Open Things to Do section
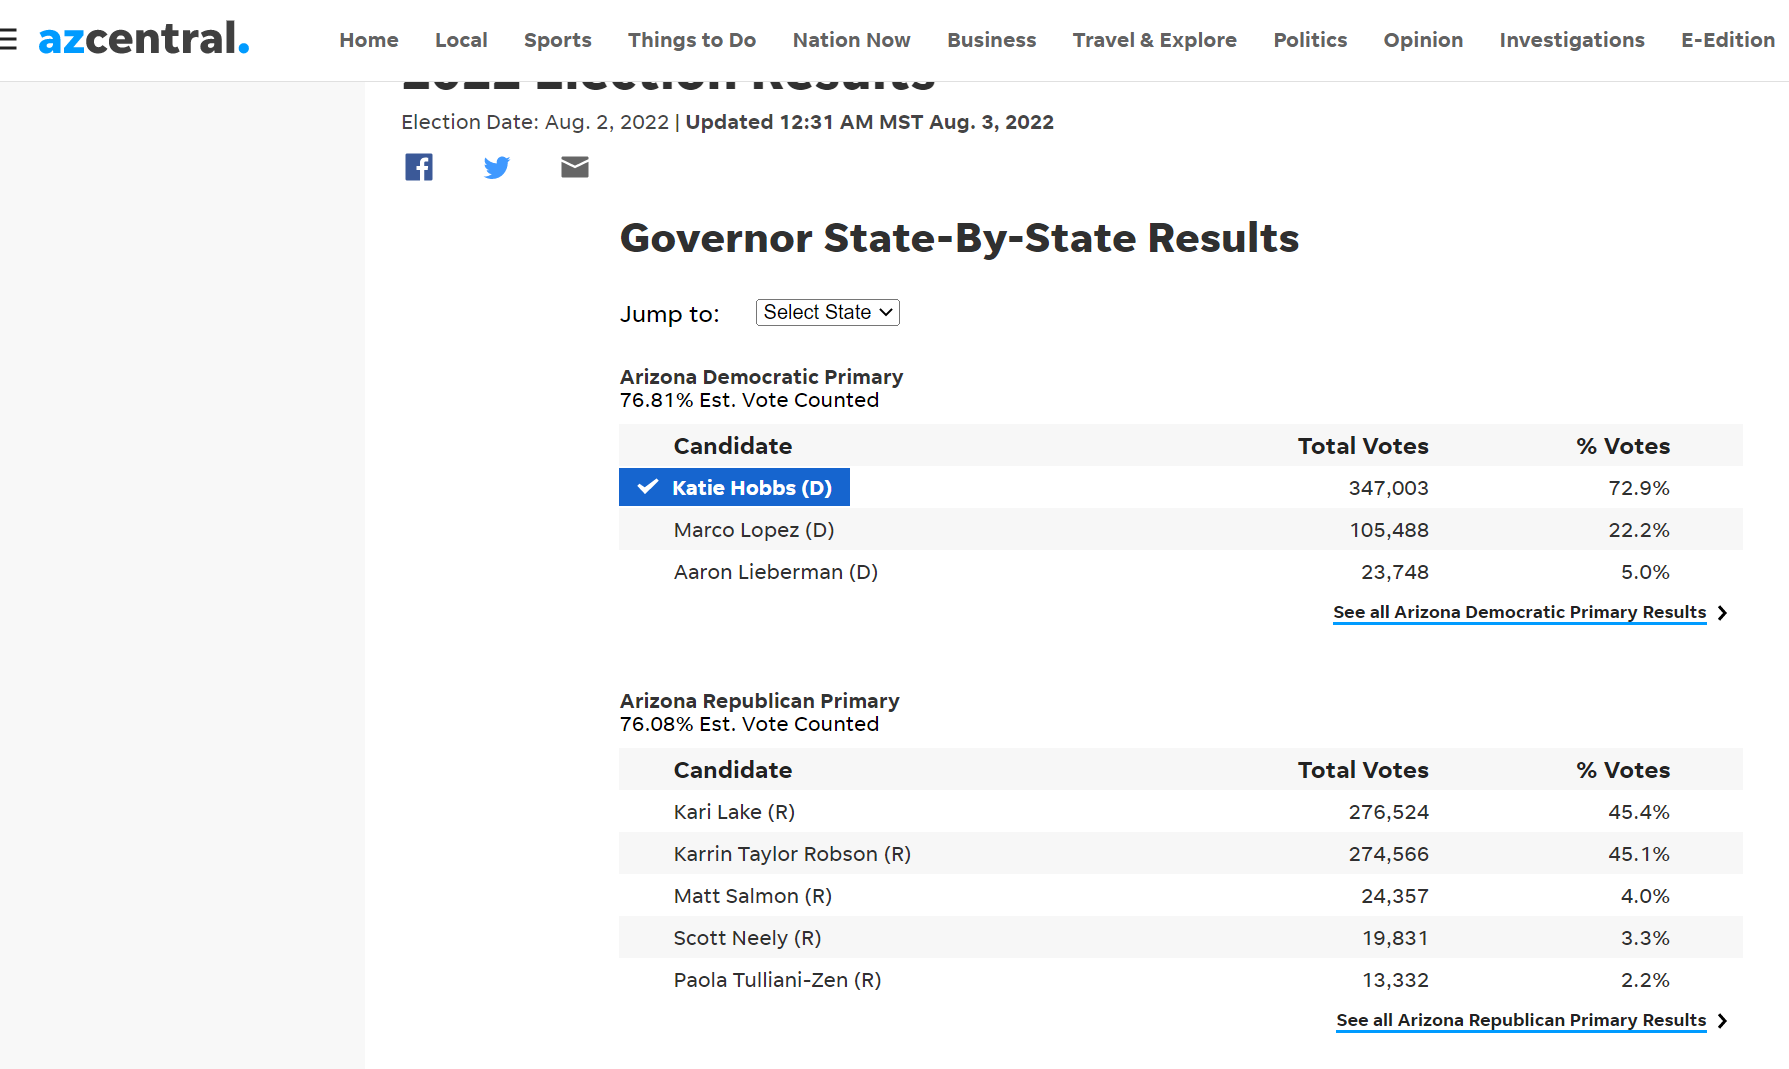This screenshot has width=1789, height=1069. [692, 40]
